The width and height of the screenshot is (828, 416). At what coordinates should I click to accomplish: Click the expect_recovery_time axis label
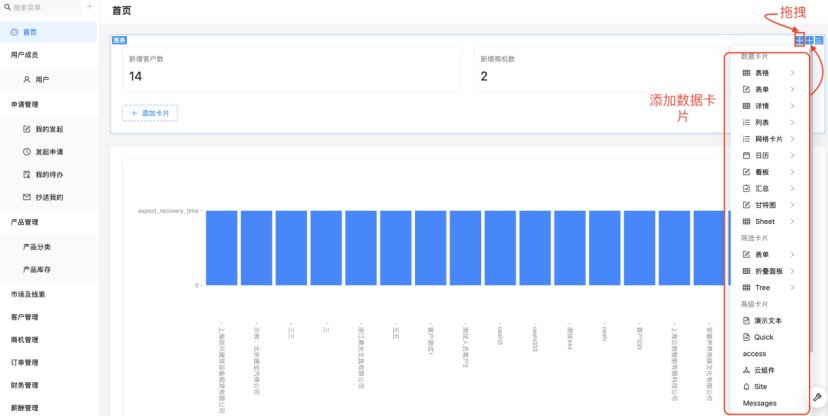(168, 211)
